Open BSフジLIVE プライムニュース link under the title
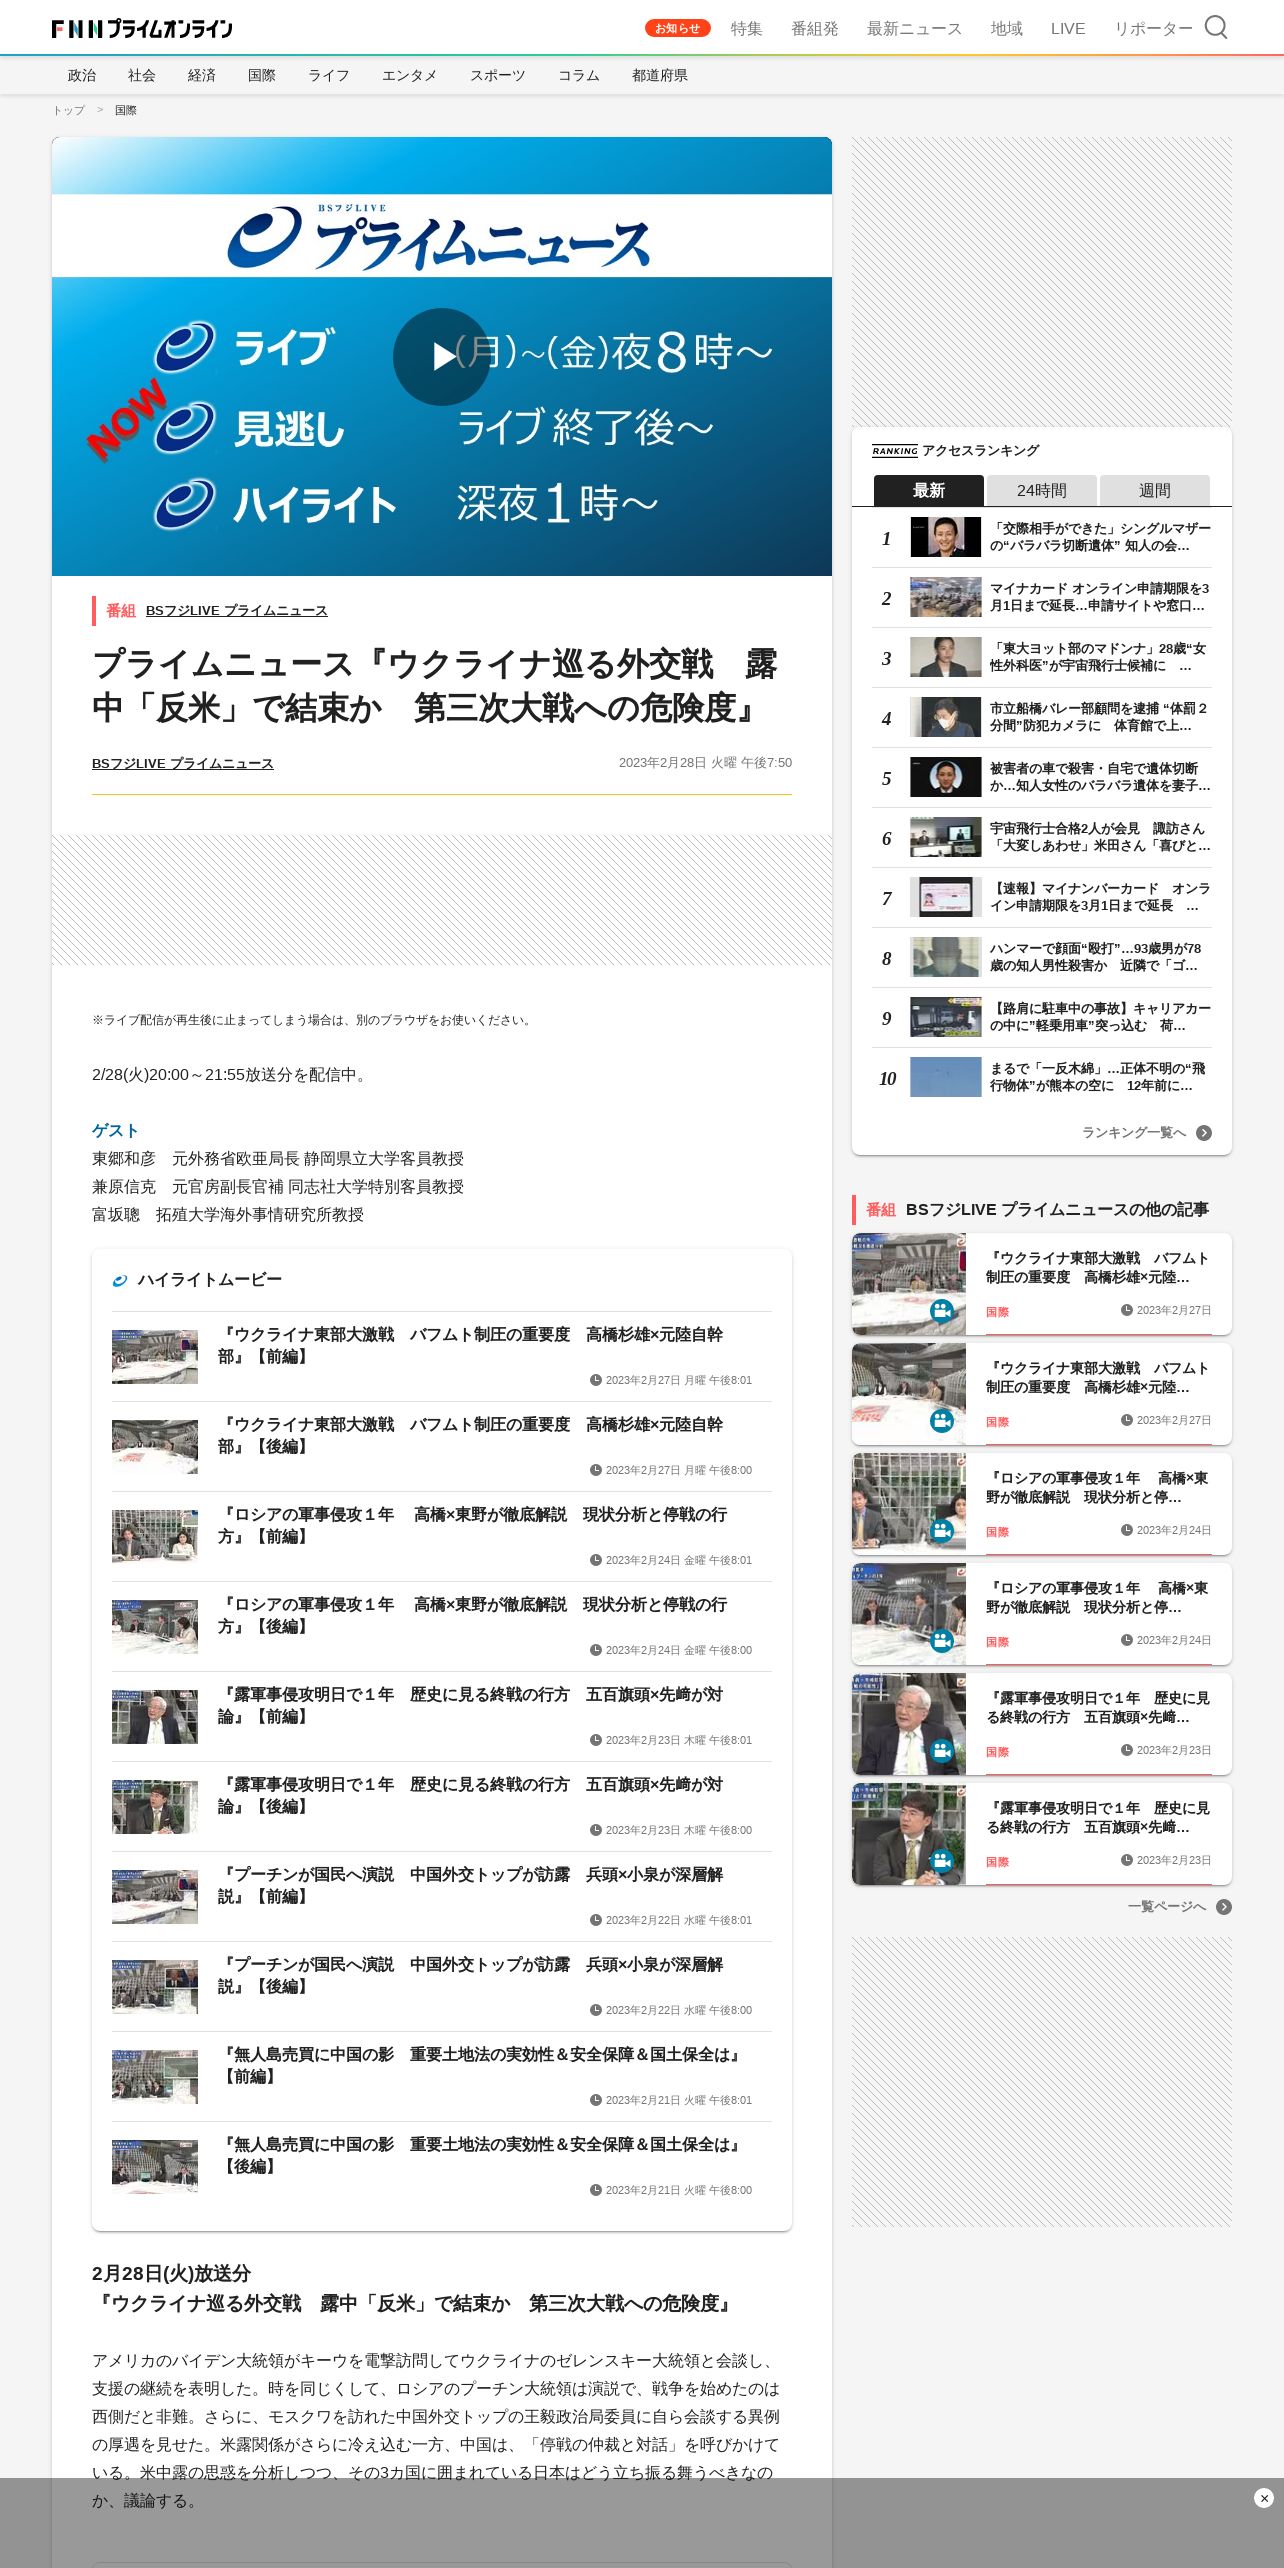The height and width of the screenshot is (2568, 1284). coord(183,763)
